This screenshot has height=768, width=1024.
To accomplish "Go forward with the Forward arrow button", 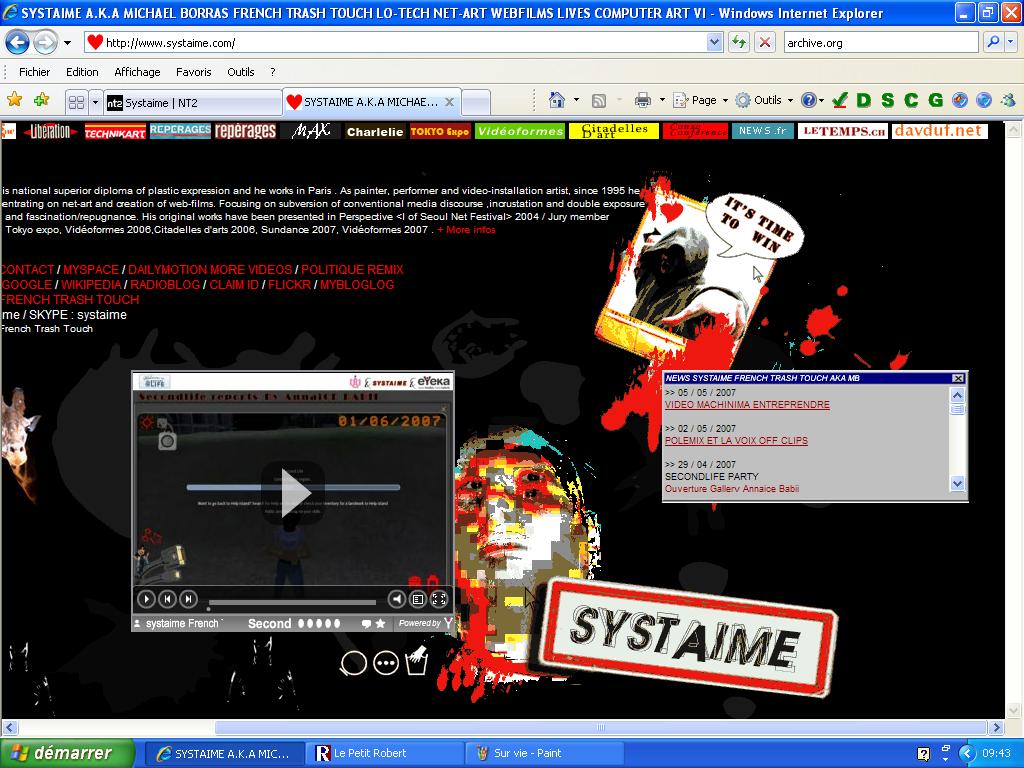I will (x=45, y=43).
